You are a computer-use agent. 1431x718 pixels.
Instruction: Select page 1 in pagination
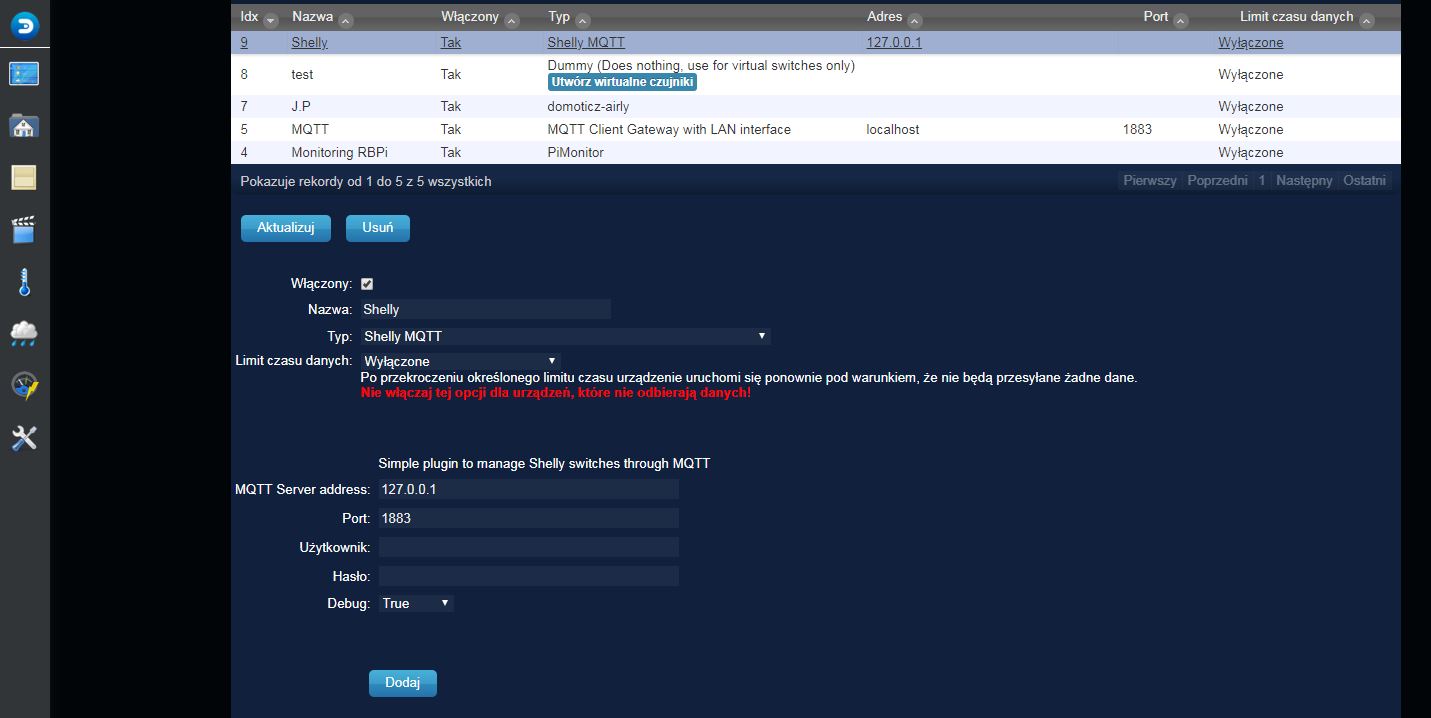click(x=1262, y=181)
